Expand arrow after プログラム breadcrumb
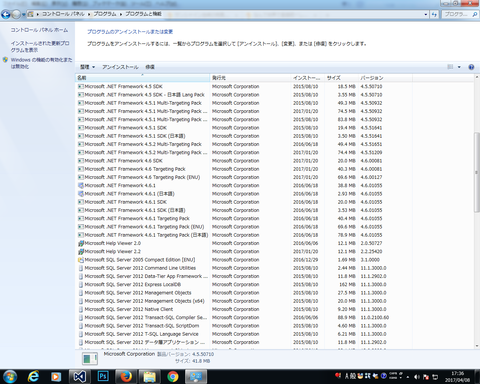Image resolution: width=480 pixels, height=384 pixels. pos(121,14)
